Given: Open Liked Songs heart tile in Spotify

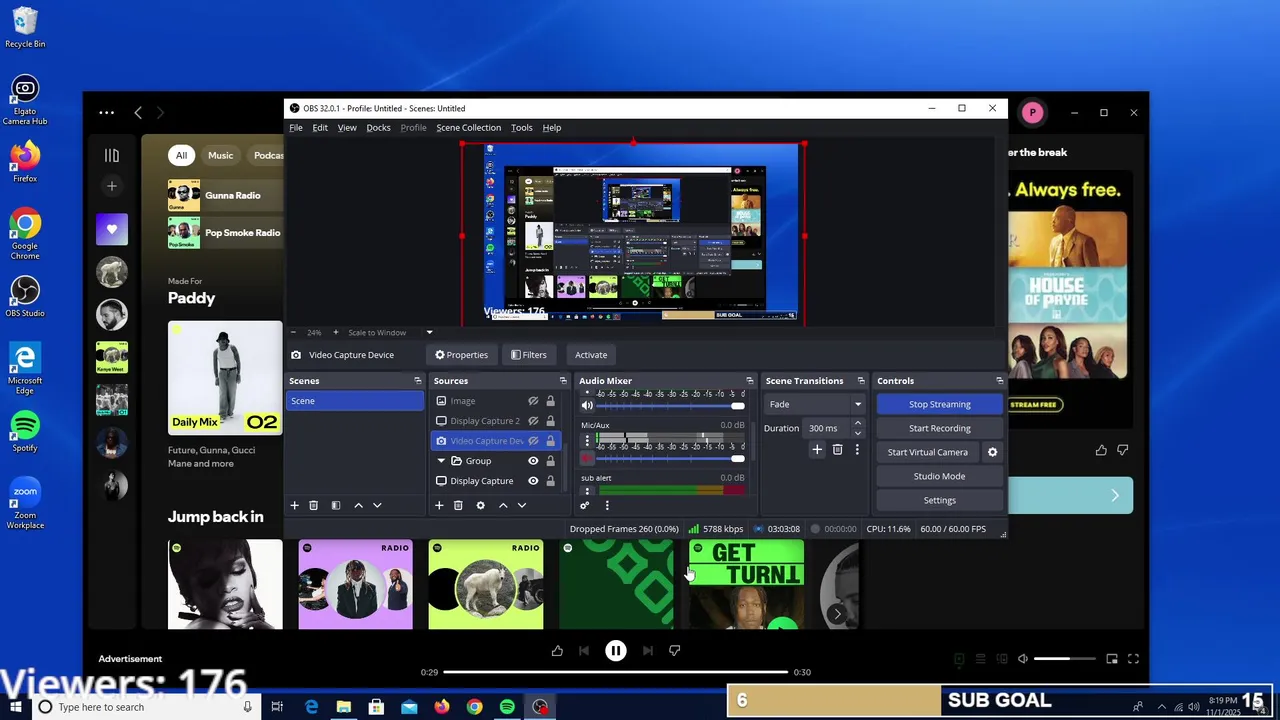Looking at the screenshot, I should point(112,229).
